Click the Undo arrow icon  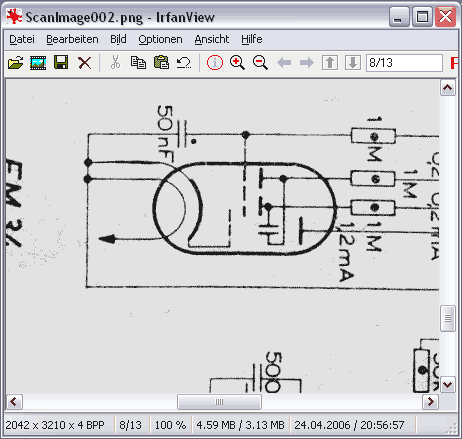184,62
